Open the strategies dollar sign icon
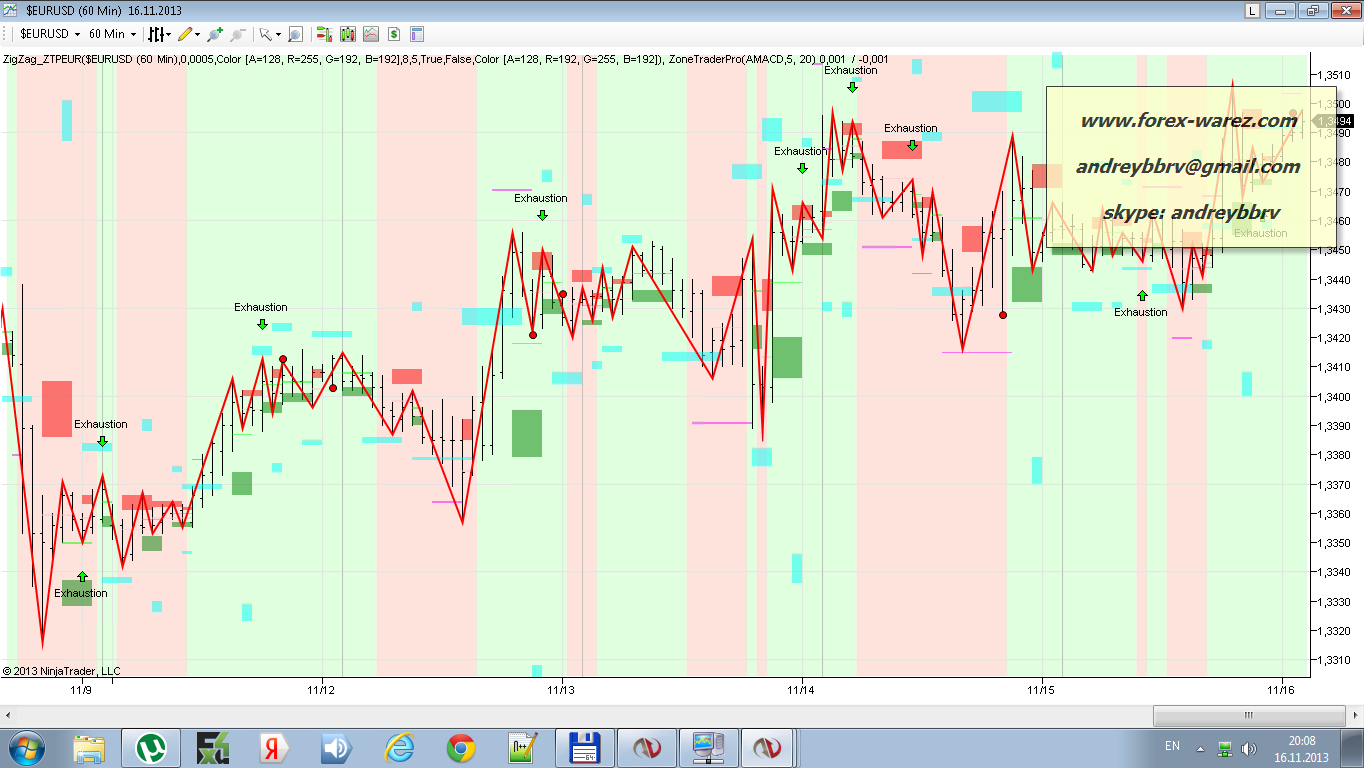1364x768 pixels. point(394,34)
